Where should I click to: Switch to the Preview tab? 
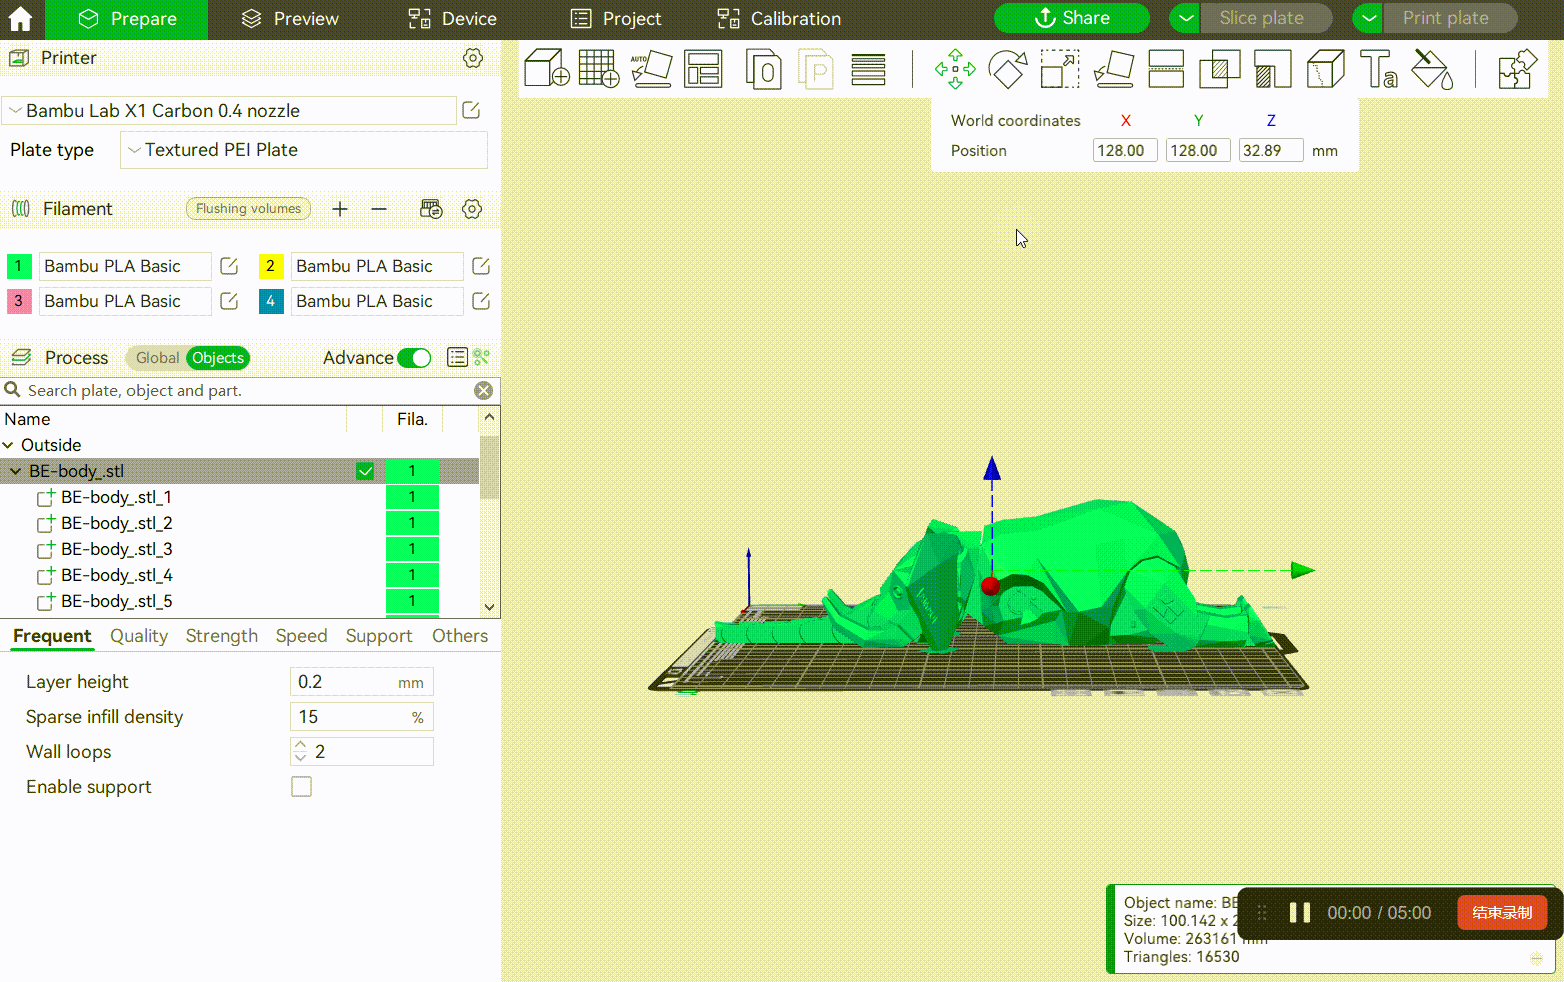(290, 19)
